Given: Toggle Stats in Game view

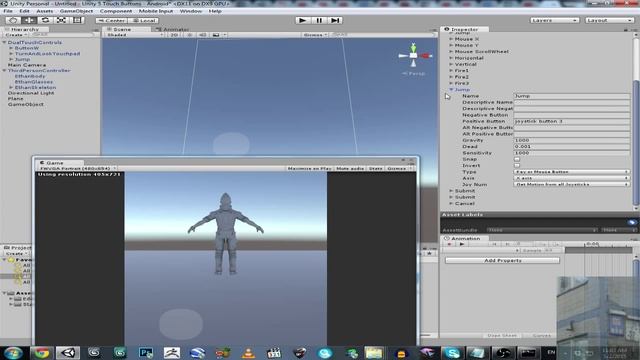Looking at the screenshot, I should click(376, 168).
